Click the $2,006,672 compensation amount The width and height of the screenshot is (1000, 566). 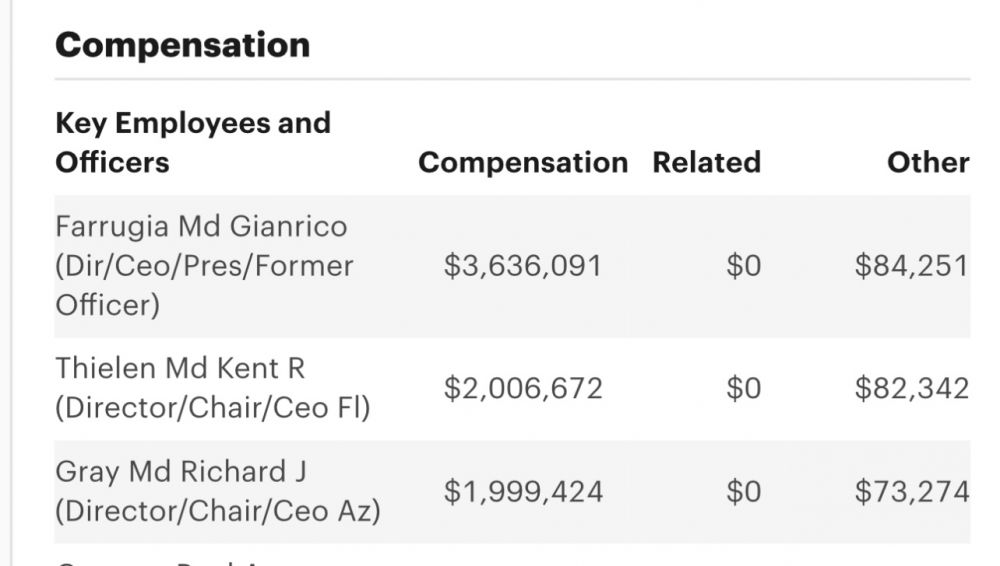click(523, 388)
